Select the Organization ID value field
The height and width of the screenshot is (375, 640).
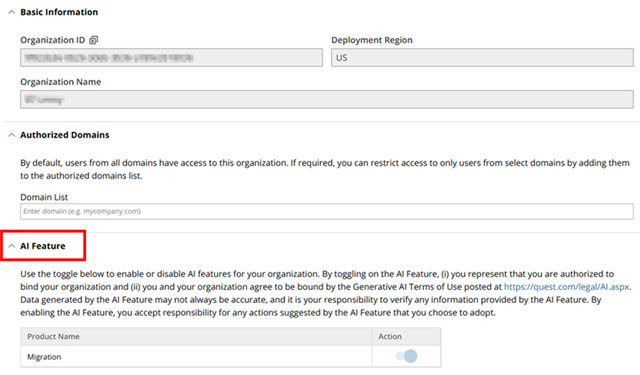171,58
